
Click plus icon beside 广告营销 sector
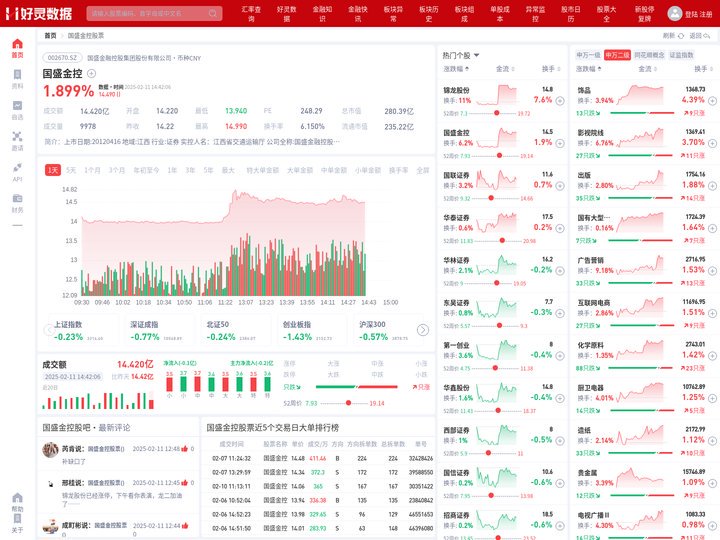(x=712, y=271)
